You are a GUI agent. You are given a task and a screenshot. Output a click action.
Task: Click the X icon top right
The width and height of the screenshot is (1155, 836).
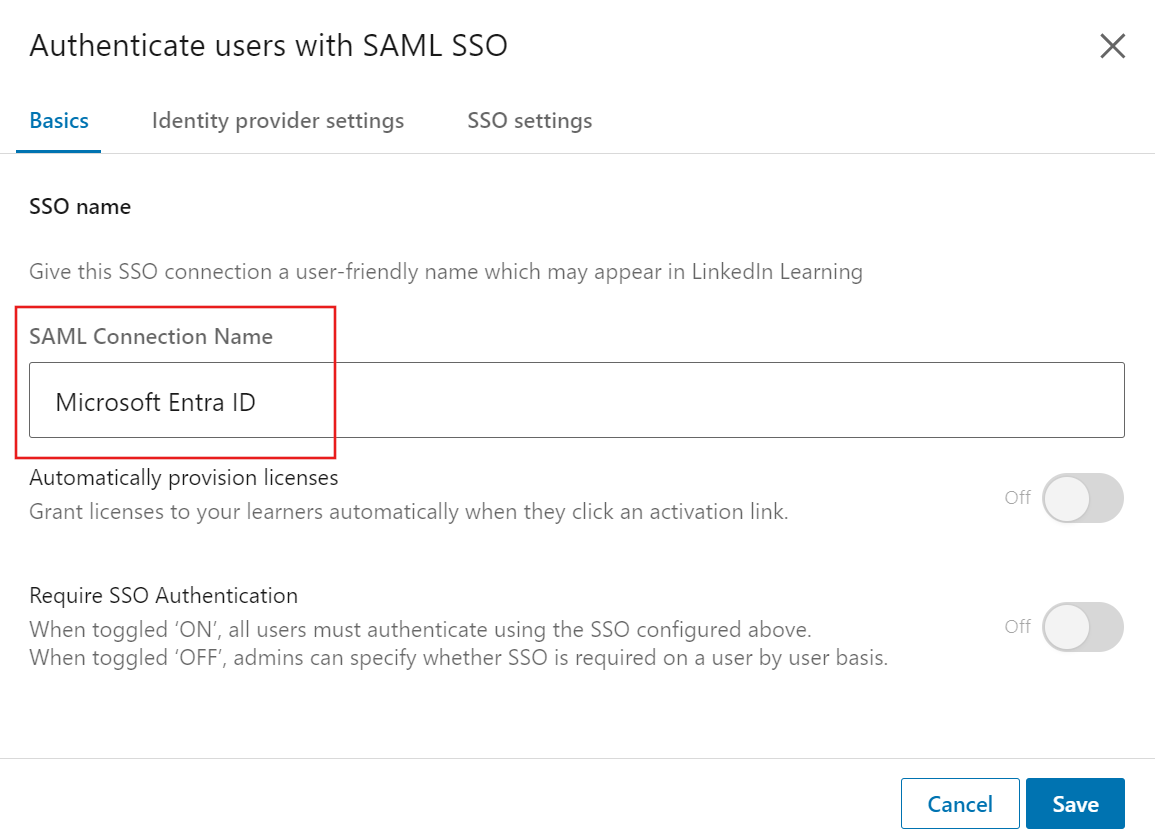[x=1112, y=45]
